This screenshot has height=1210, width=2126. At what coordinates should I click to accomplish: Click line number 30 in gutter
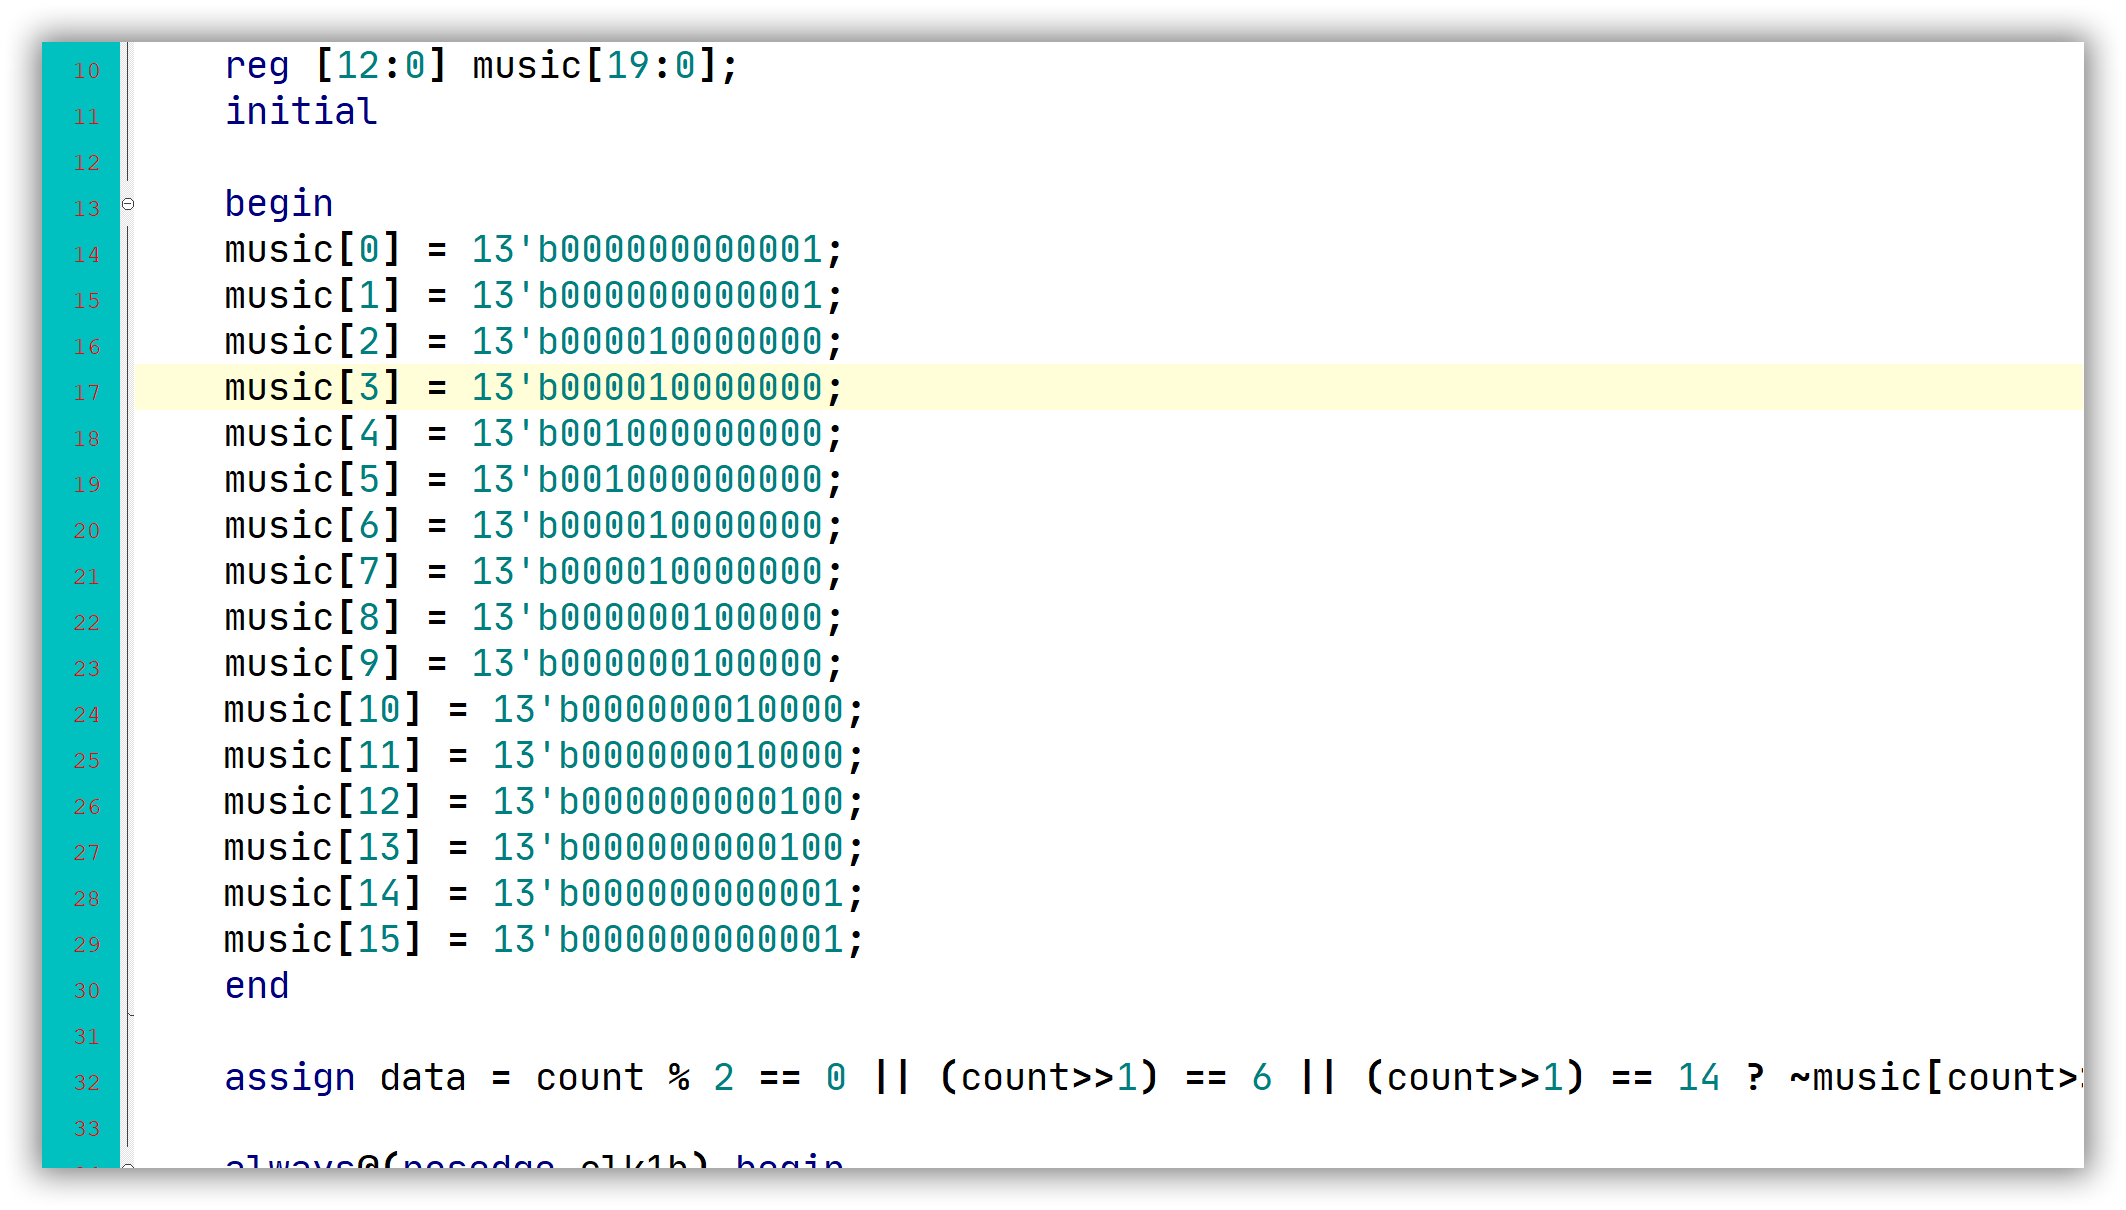click(x=87, y=991)
